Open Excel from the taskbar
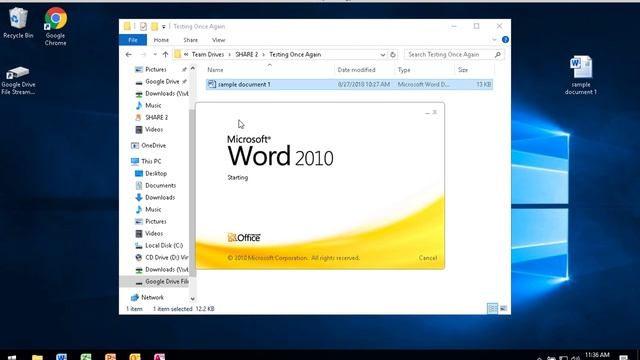 click(x=86, y=357)
